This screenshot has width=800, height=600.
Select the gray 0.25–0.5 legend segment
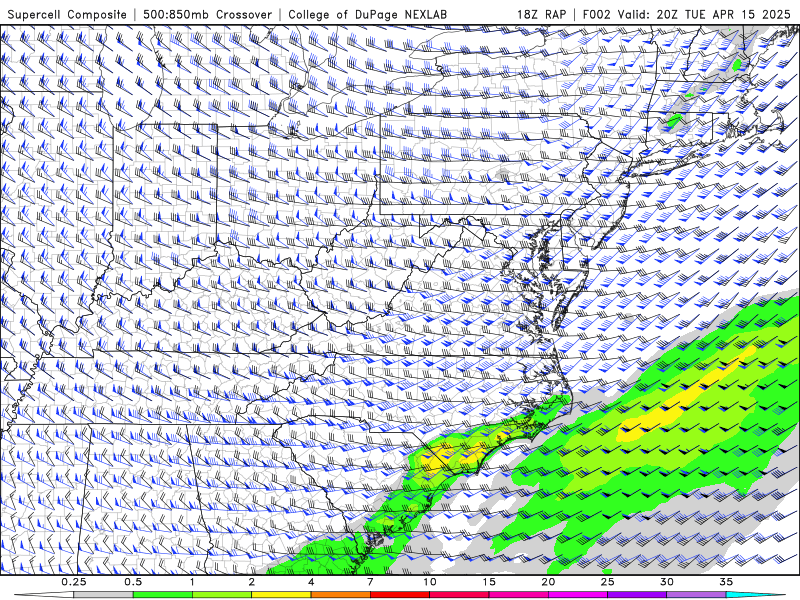[104, 595]
